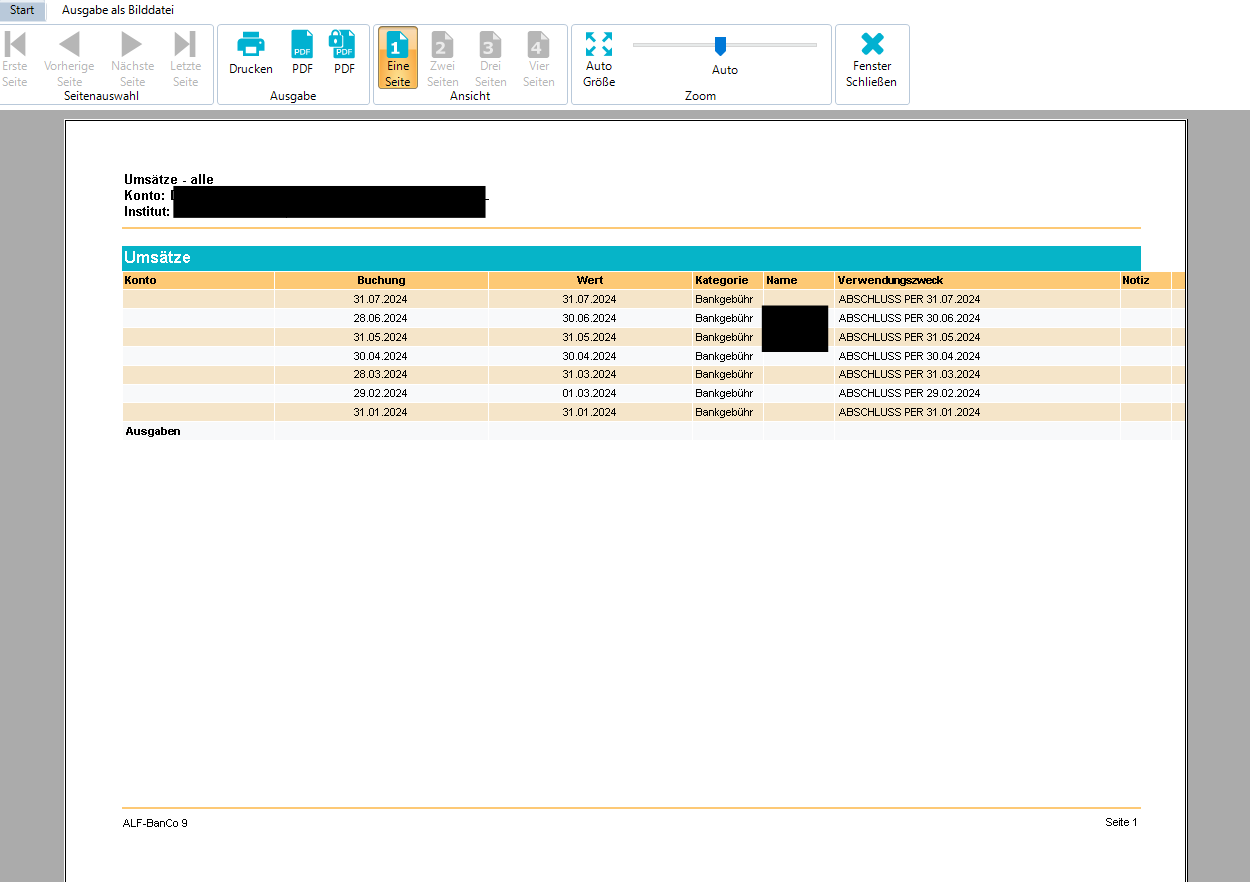The image size is (1250, 882).
Task: Click Wert date 01.03.2024
Action: tap(590, 393)
